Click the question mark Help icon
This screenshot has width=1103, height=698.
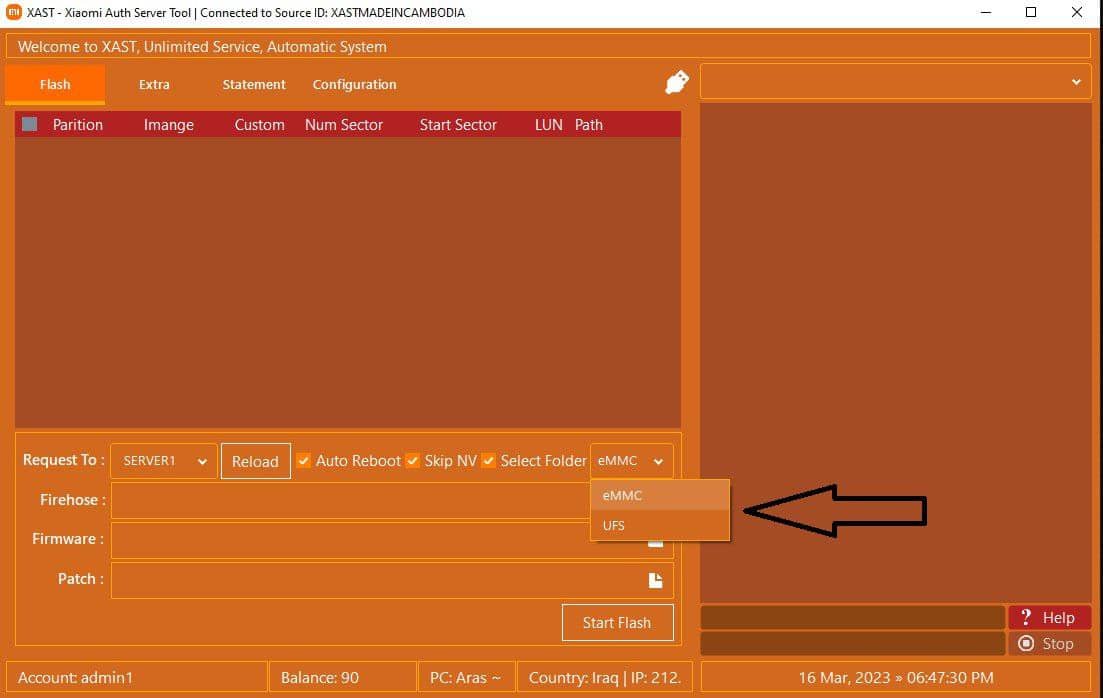[x=1026, y=617]
